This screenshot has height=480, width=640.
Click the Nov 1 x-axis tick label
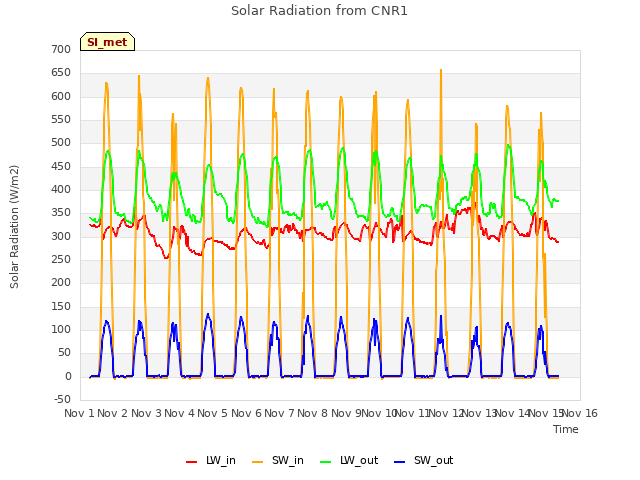[79, 413]
